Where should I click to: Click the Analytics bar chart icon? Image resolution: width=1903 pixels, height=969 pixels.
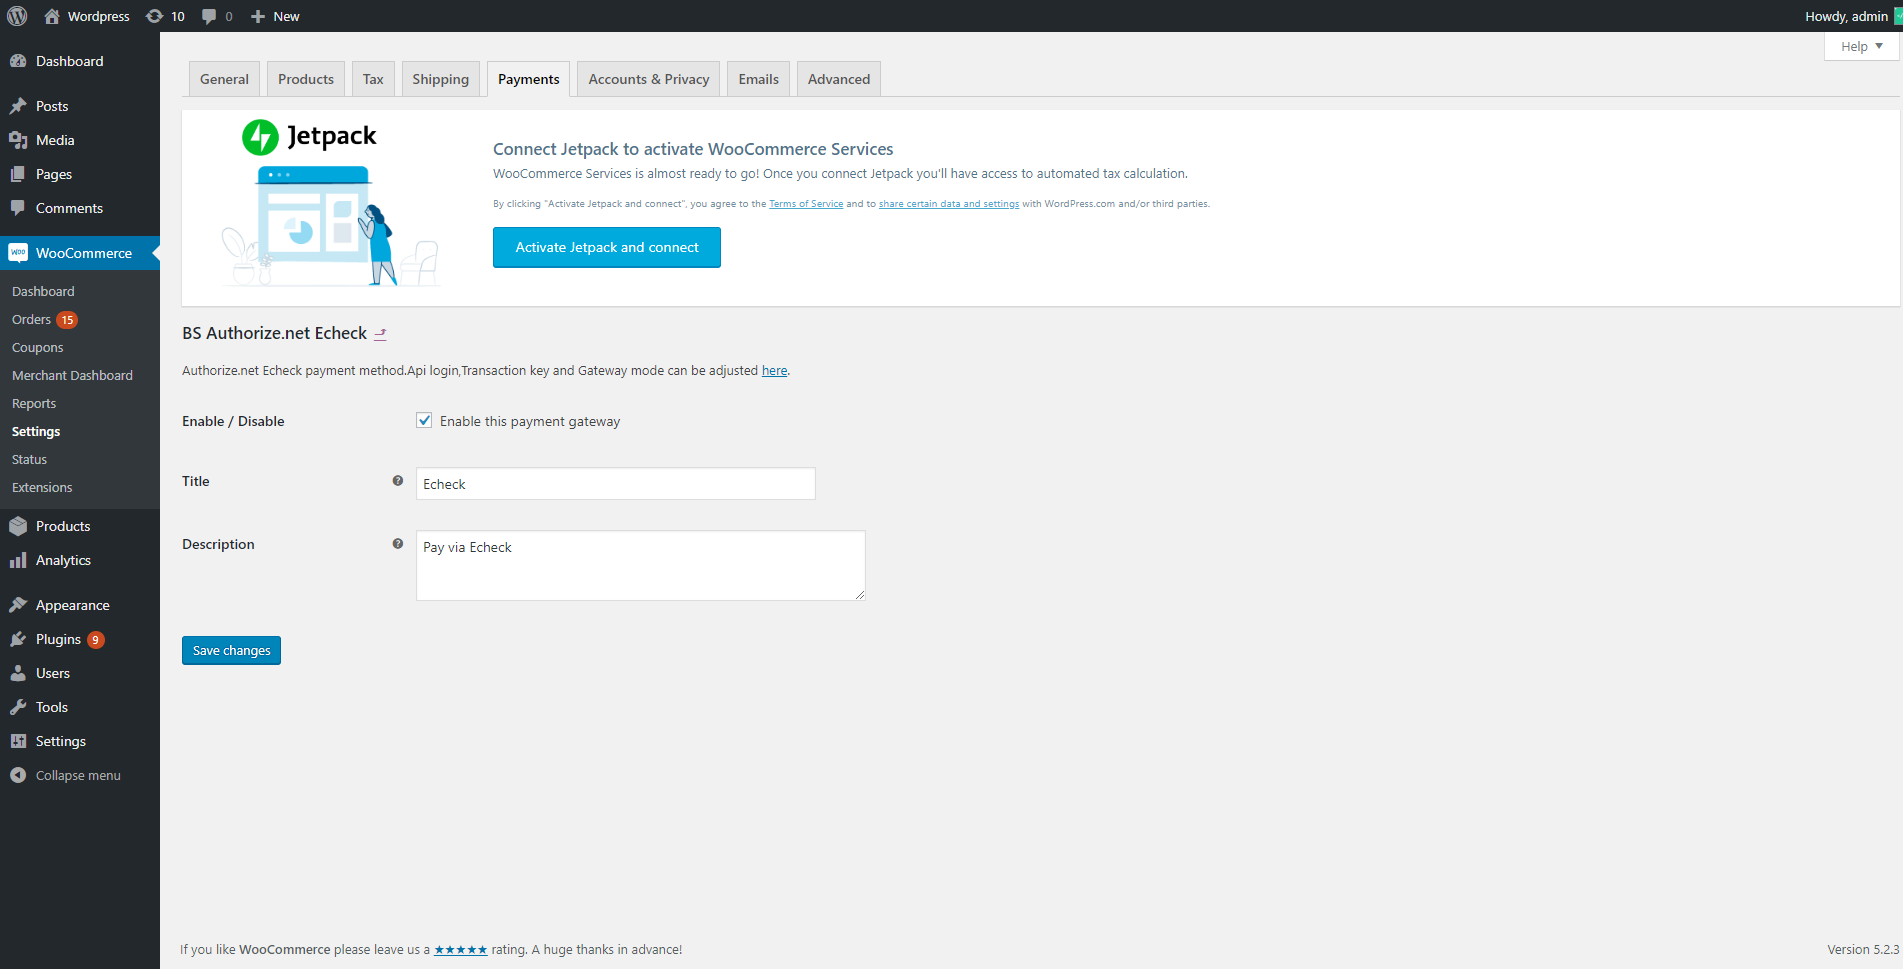(x=18, y=560)
